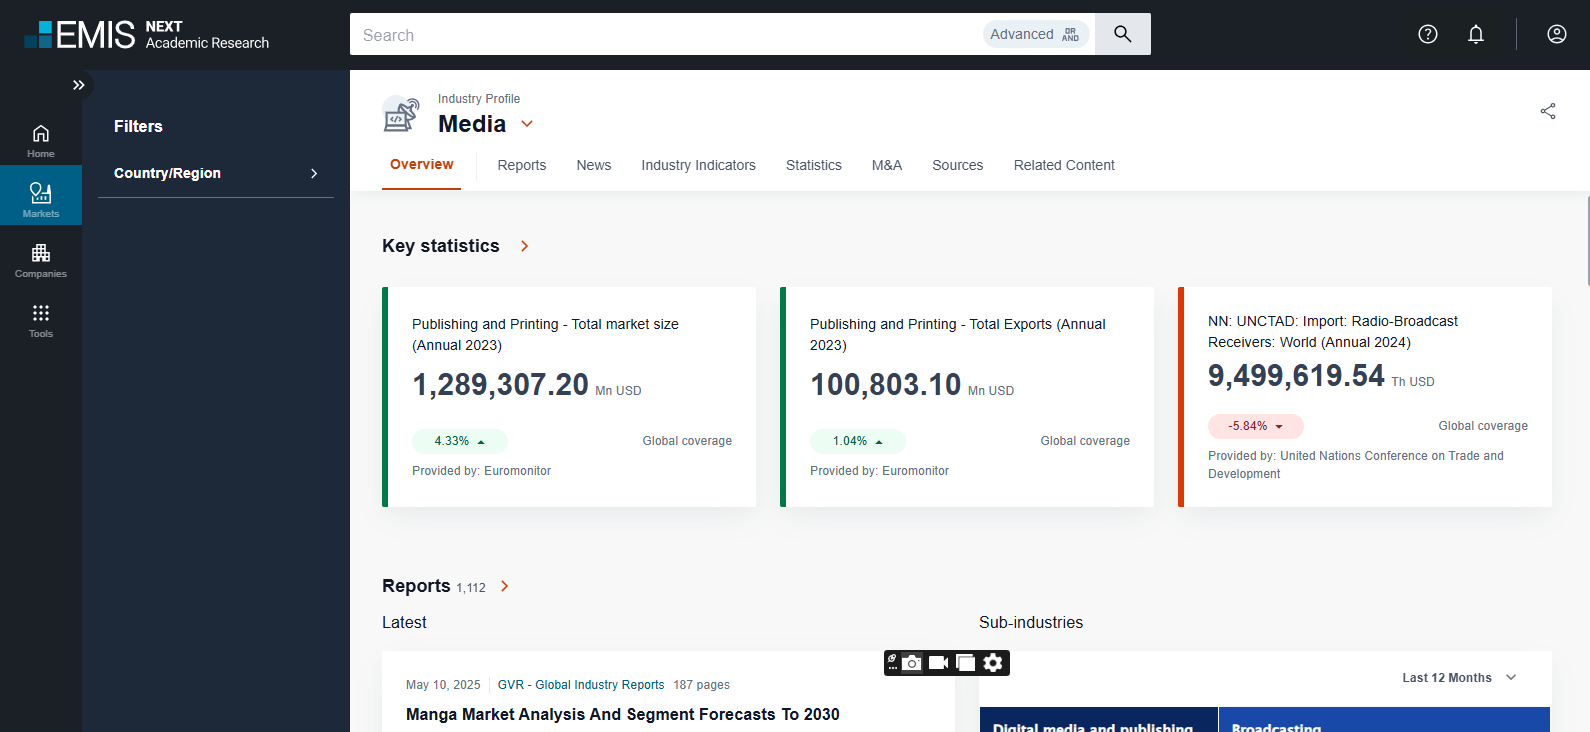Screen dimensions: 1590x732
Task: Share this industry profile page
Action: (x=1547, y=111)
